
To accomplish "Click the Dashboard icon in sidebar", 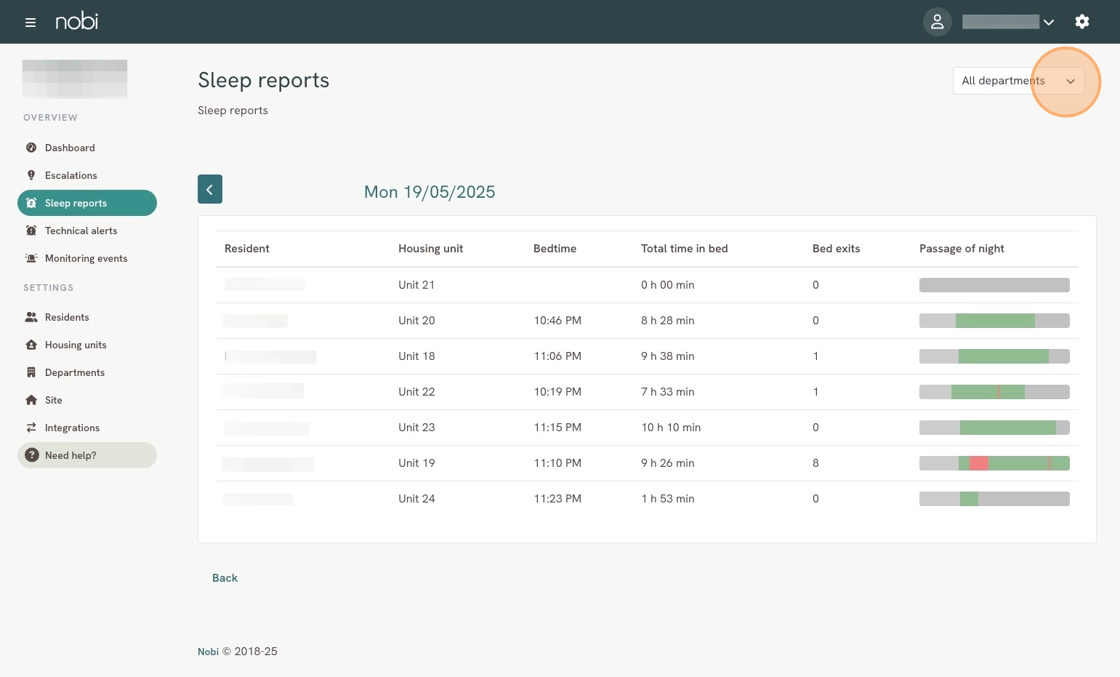I will [31, 148].
